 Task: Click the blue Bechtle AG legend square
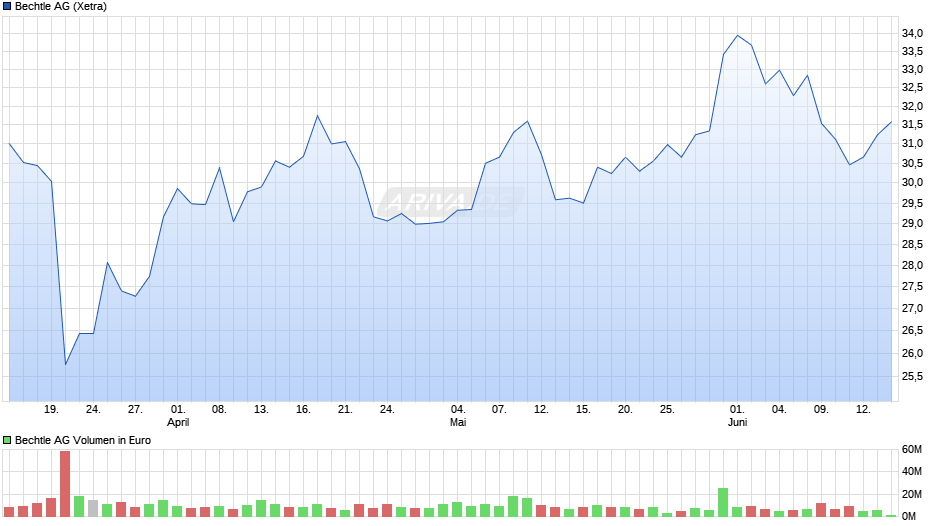pos(7,7)
